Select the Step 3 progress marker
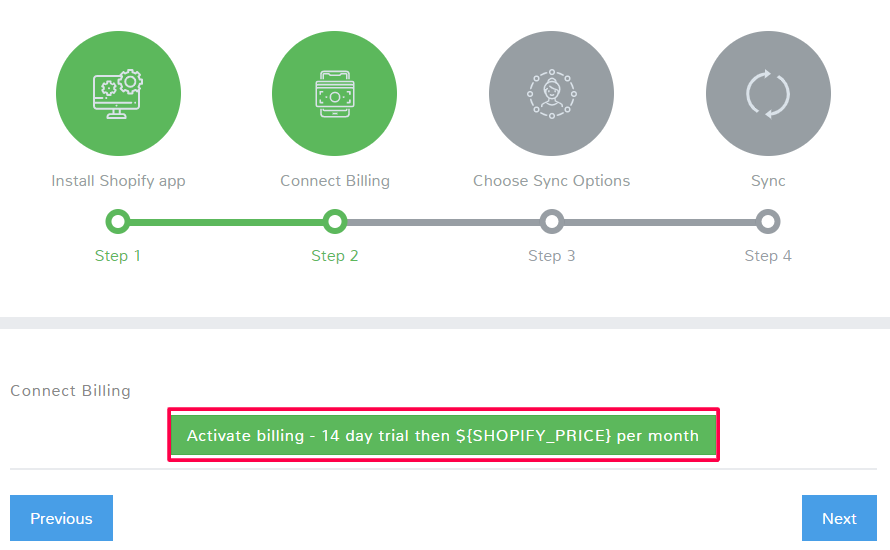Viewport: 890px width, 550px height. pos(551,221)
